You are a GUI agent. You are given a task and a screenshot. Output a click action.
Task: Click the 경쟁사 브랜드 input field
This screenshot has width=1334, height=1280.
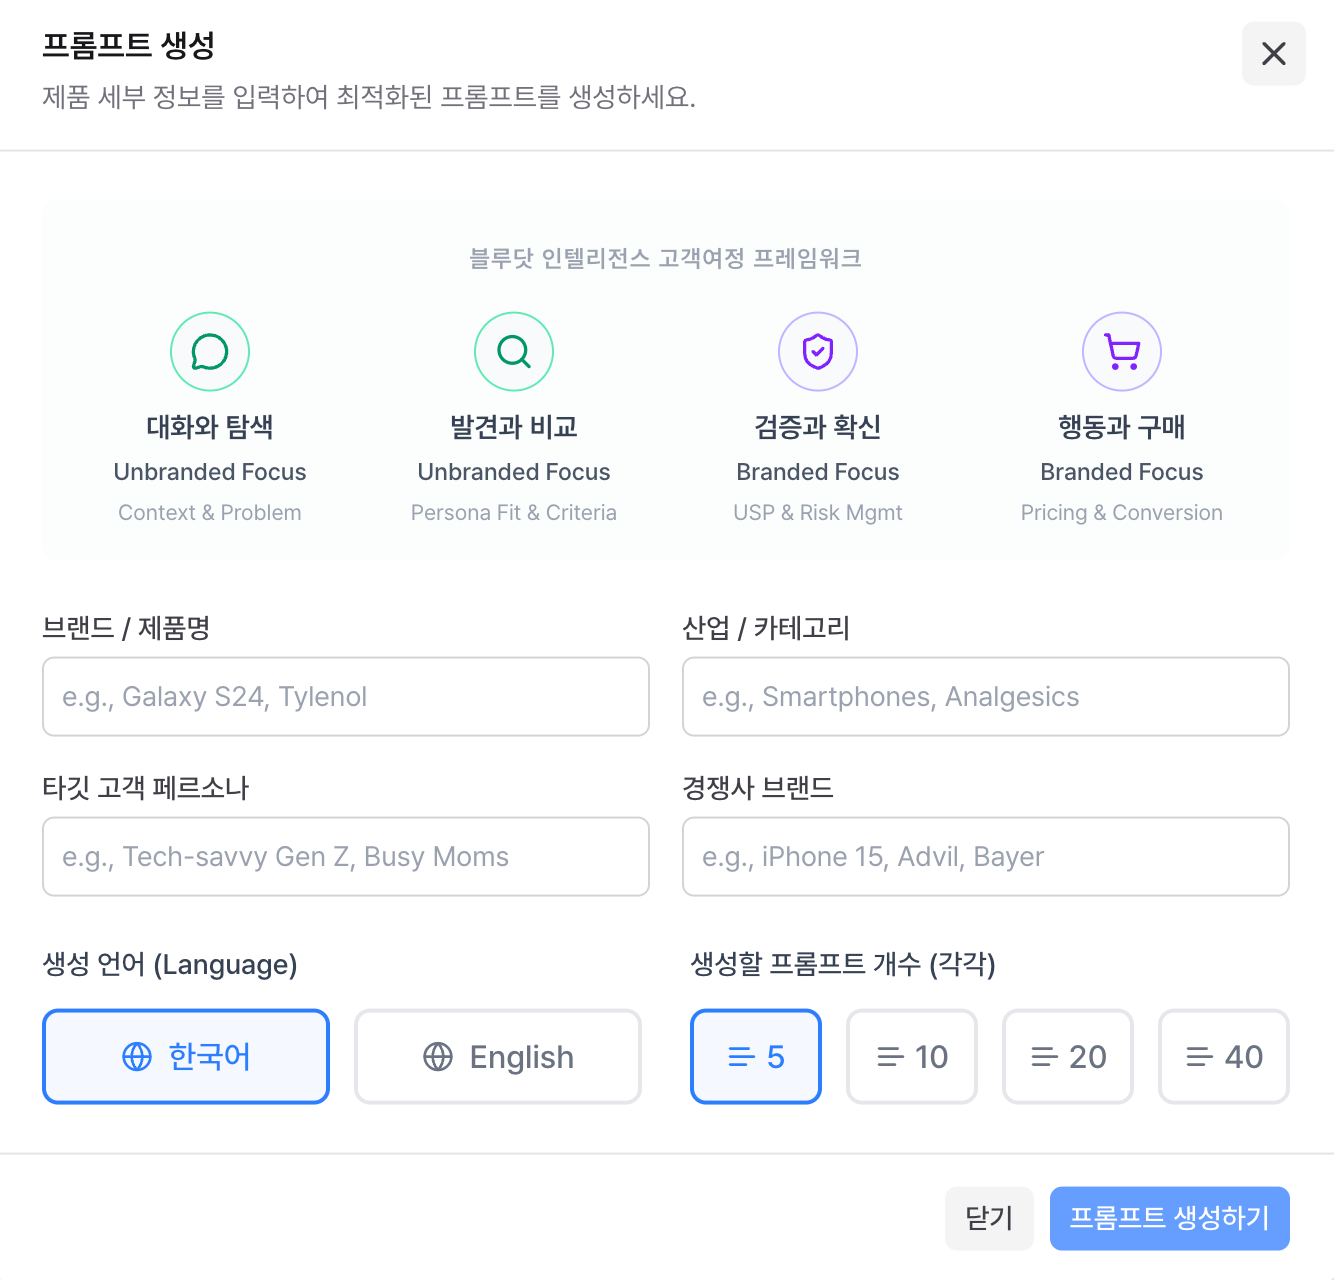coord(985,857)
